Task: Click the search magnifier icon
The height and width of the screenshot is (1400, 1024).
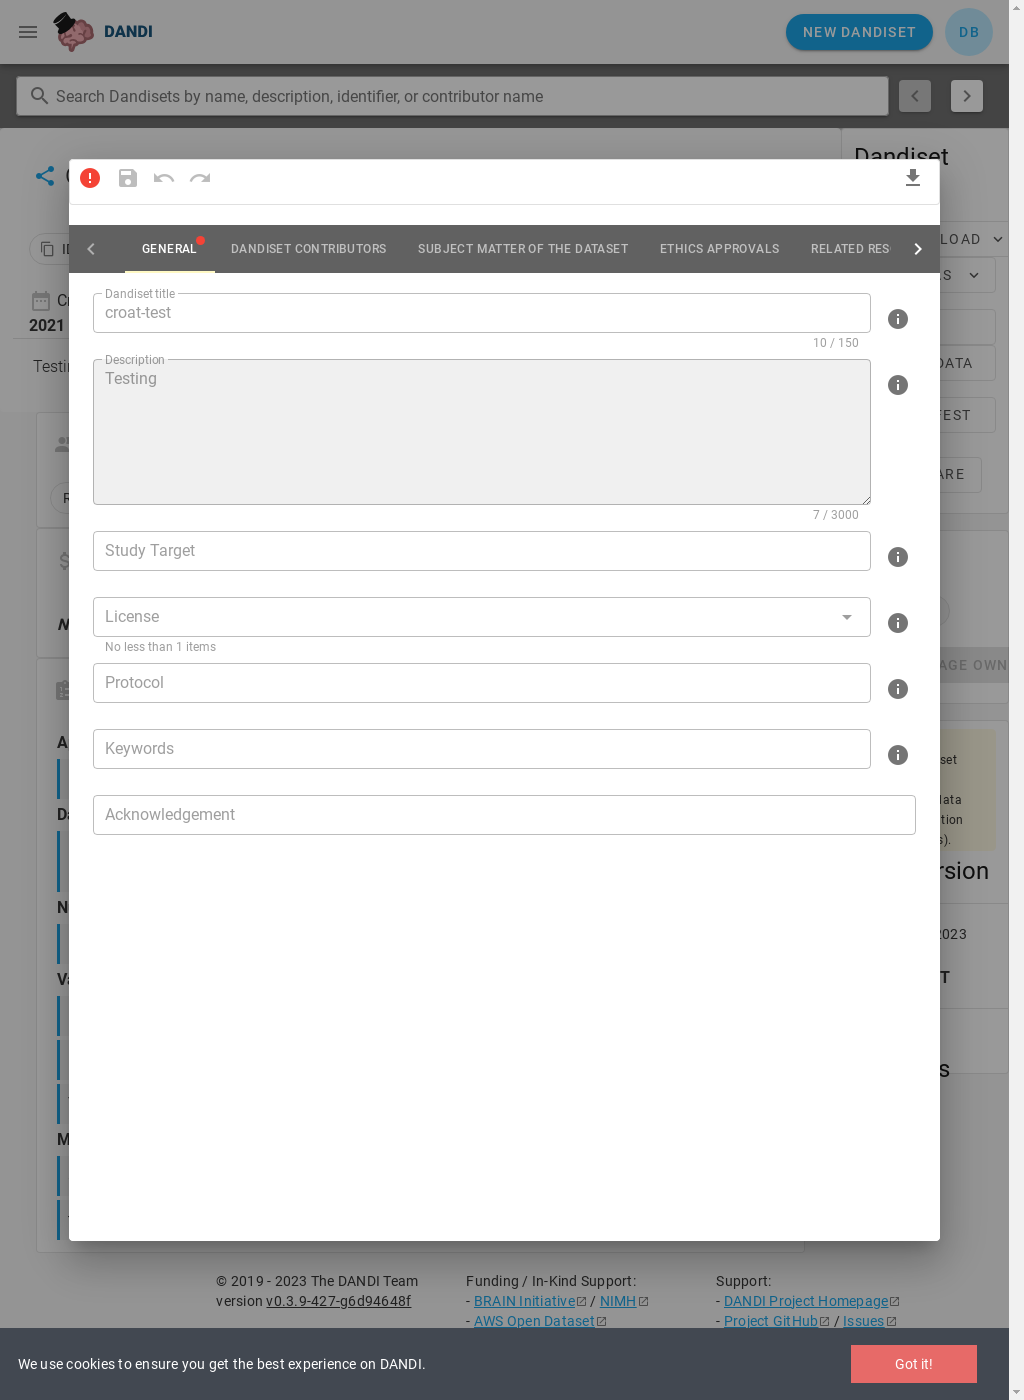Action: click(x=39, y=96)
